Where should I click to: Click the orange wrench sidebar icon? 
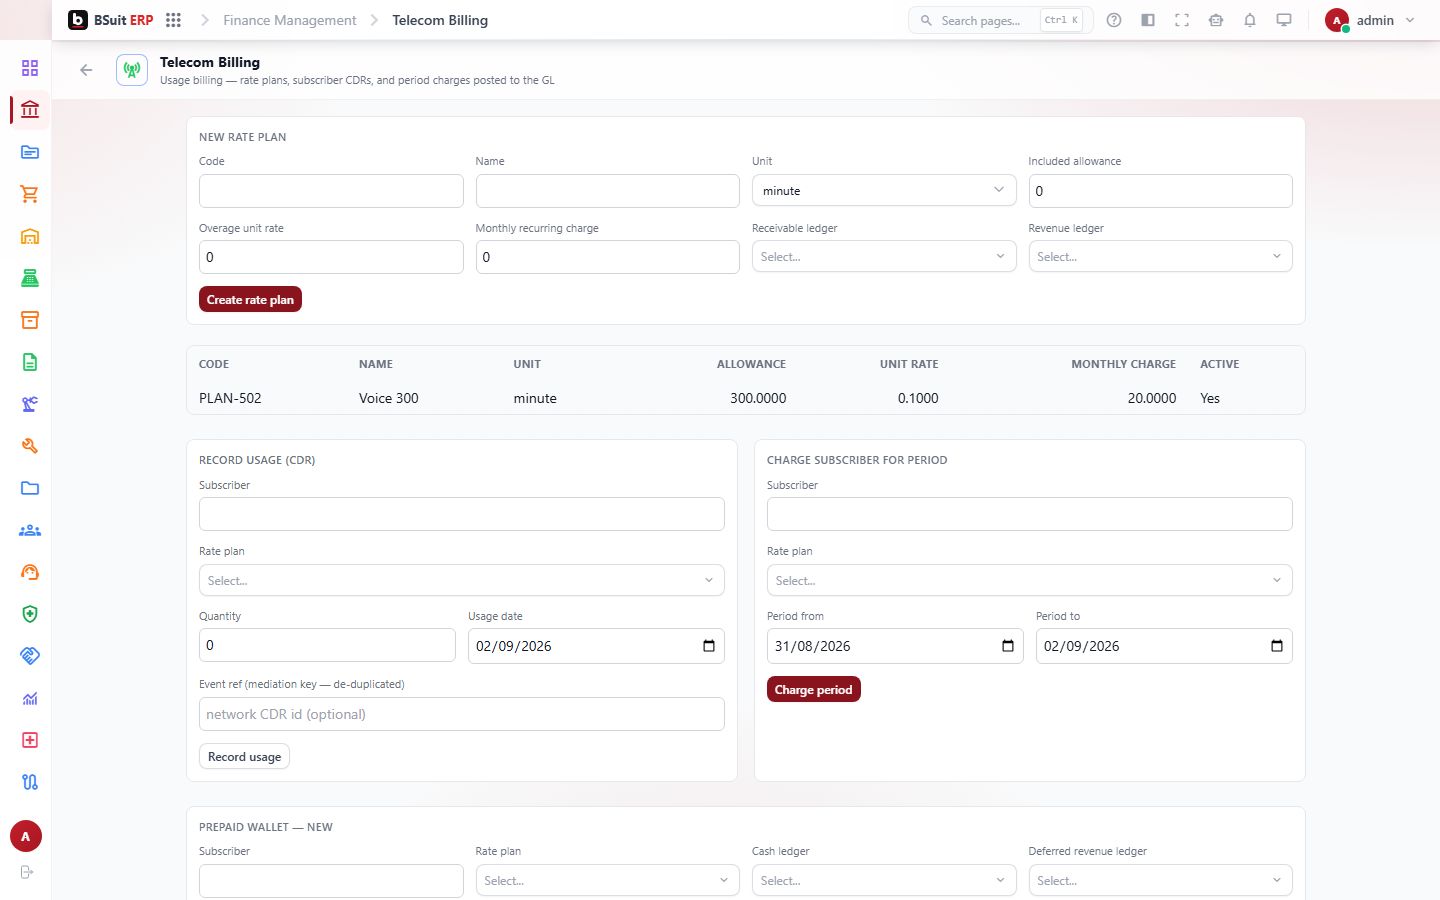30,446
